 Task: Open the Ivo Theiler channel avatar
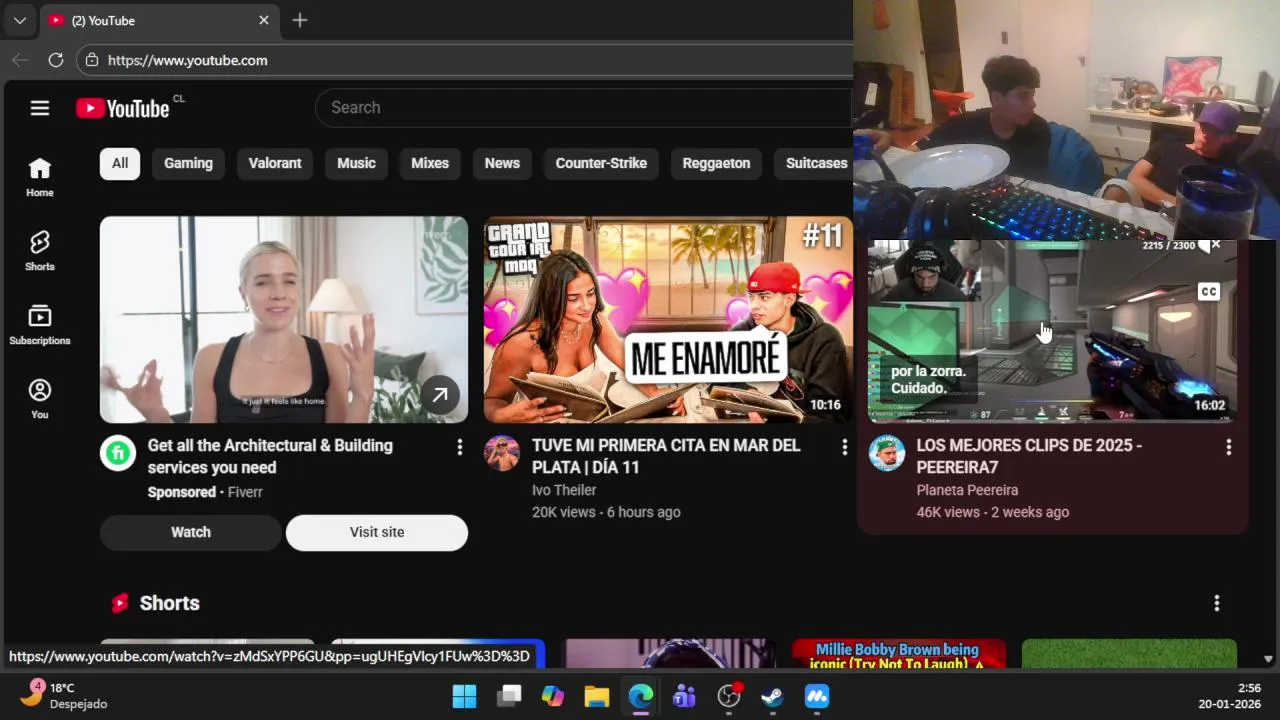point(502,453)
